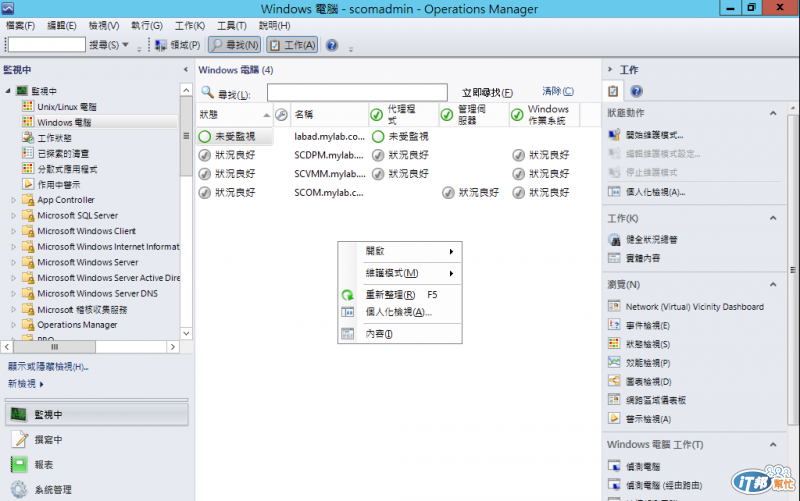This screenshot has width=800, height=501.
Task: Click the 立即尋找(F) button
Action: pyautogui.click(x=487, y=92)
